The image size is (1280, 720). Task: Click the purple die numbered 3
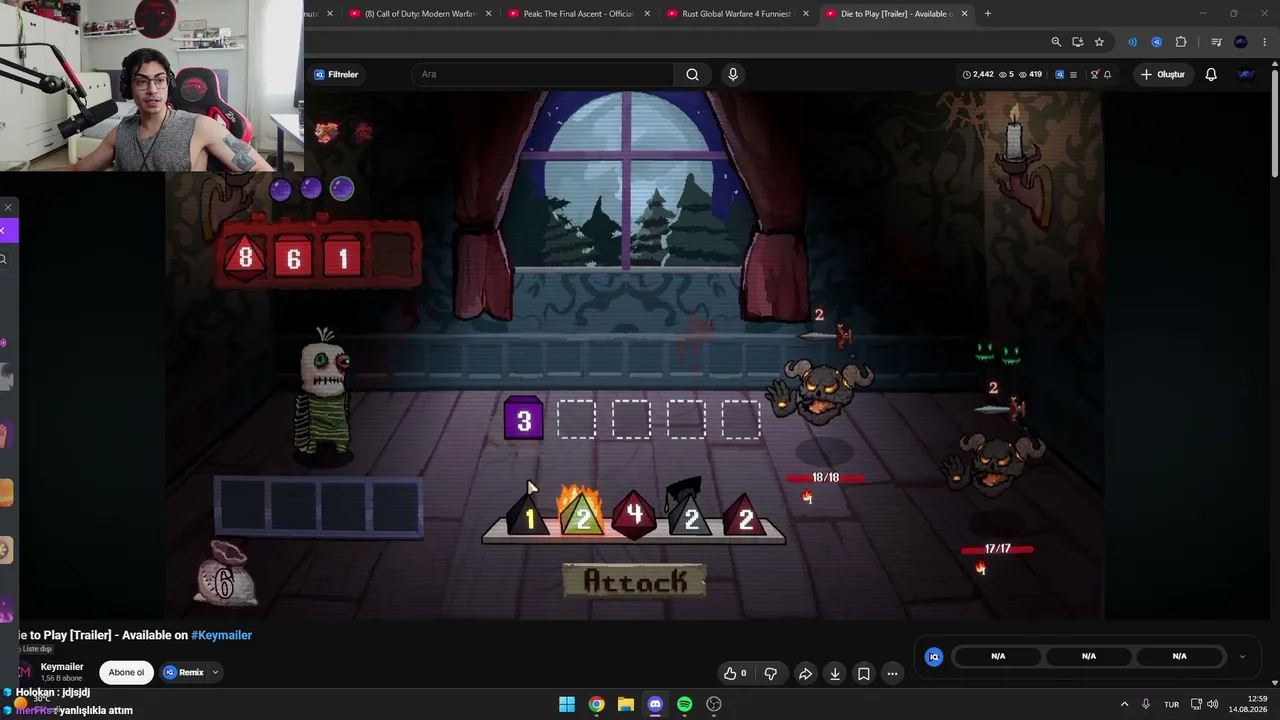pyautogui.click(x=523, y=419)
